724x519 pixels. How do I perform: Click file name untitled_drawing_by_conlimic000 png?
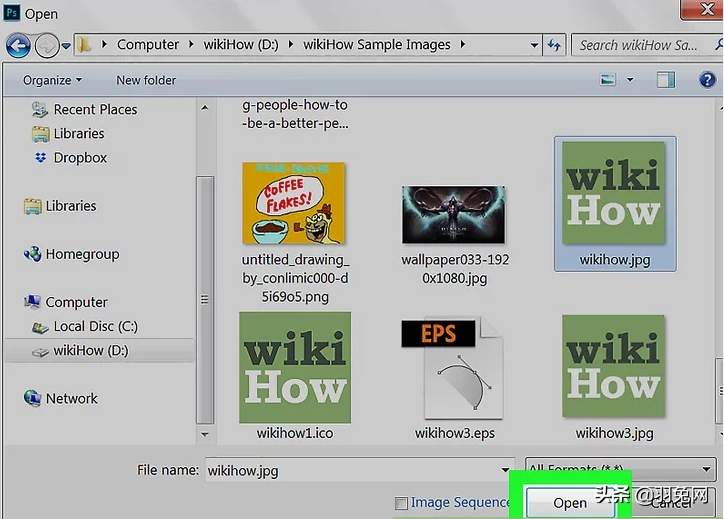(x=296, y=278)
